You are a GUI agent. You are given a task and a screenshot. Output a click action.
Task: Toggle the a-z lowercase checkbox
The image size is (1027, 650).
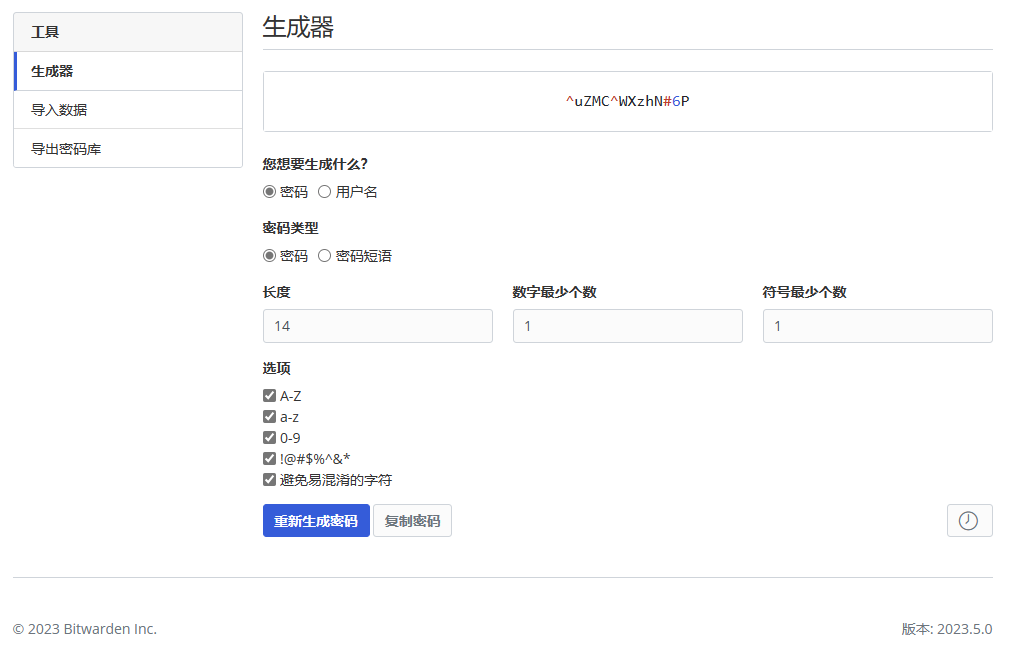pyautogui.click(x=269, y=417)
